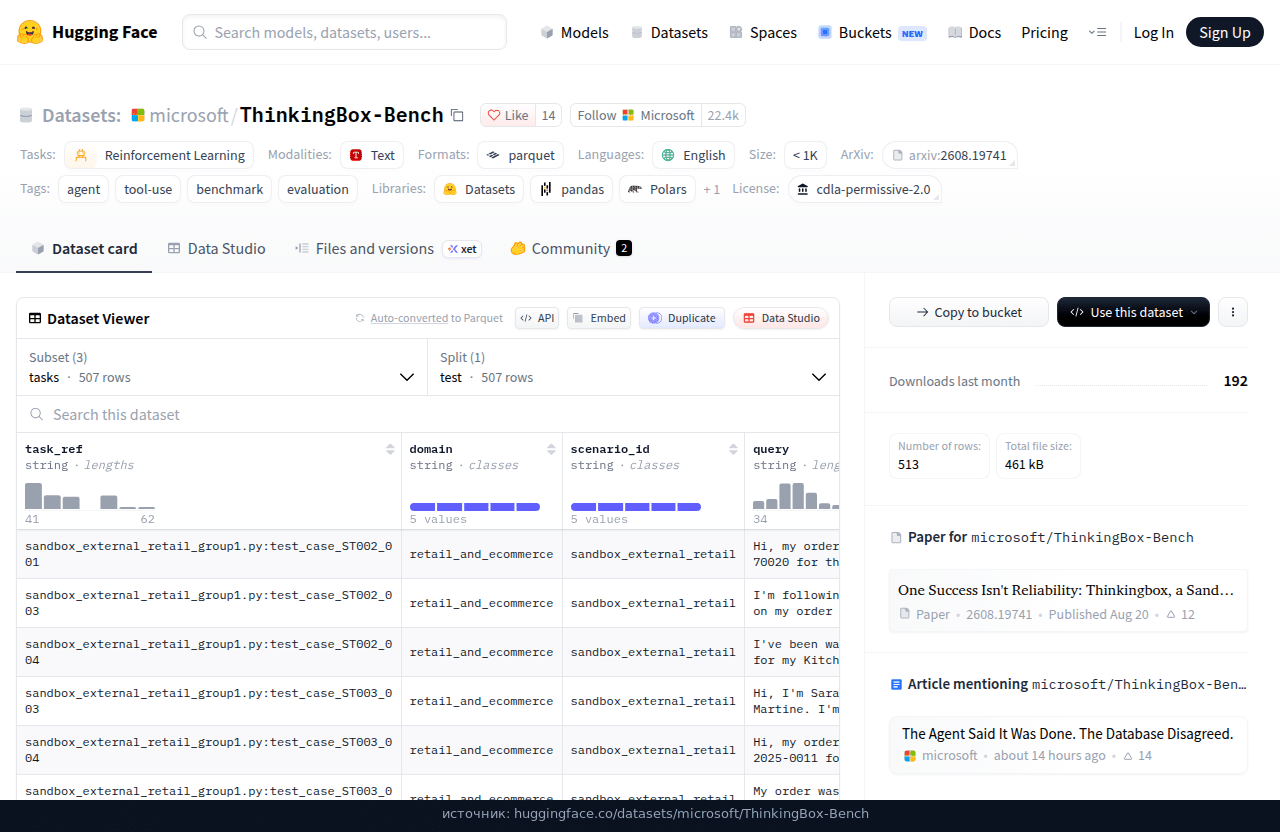Open the Files and versions tab
This screenshot has width=1280, height=832.
pos(388,249)
